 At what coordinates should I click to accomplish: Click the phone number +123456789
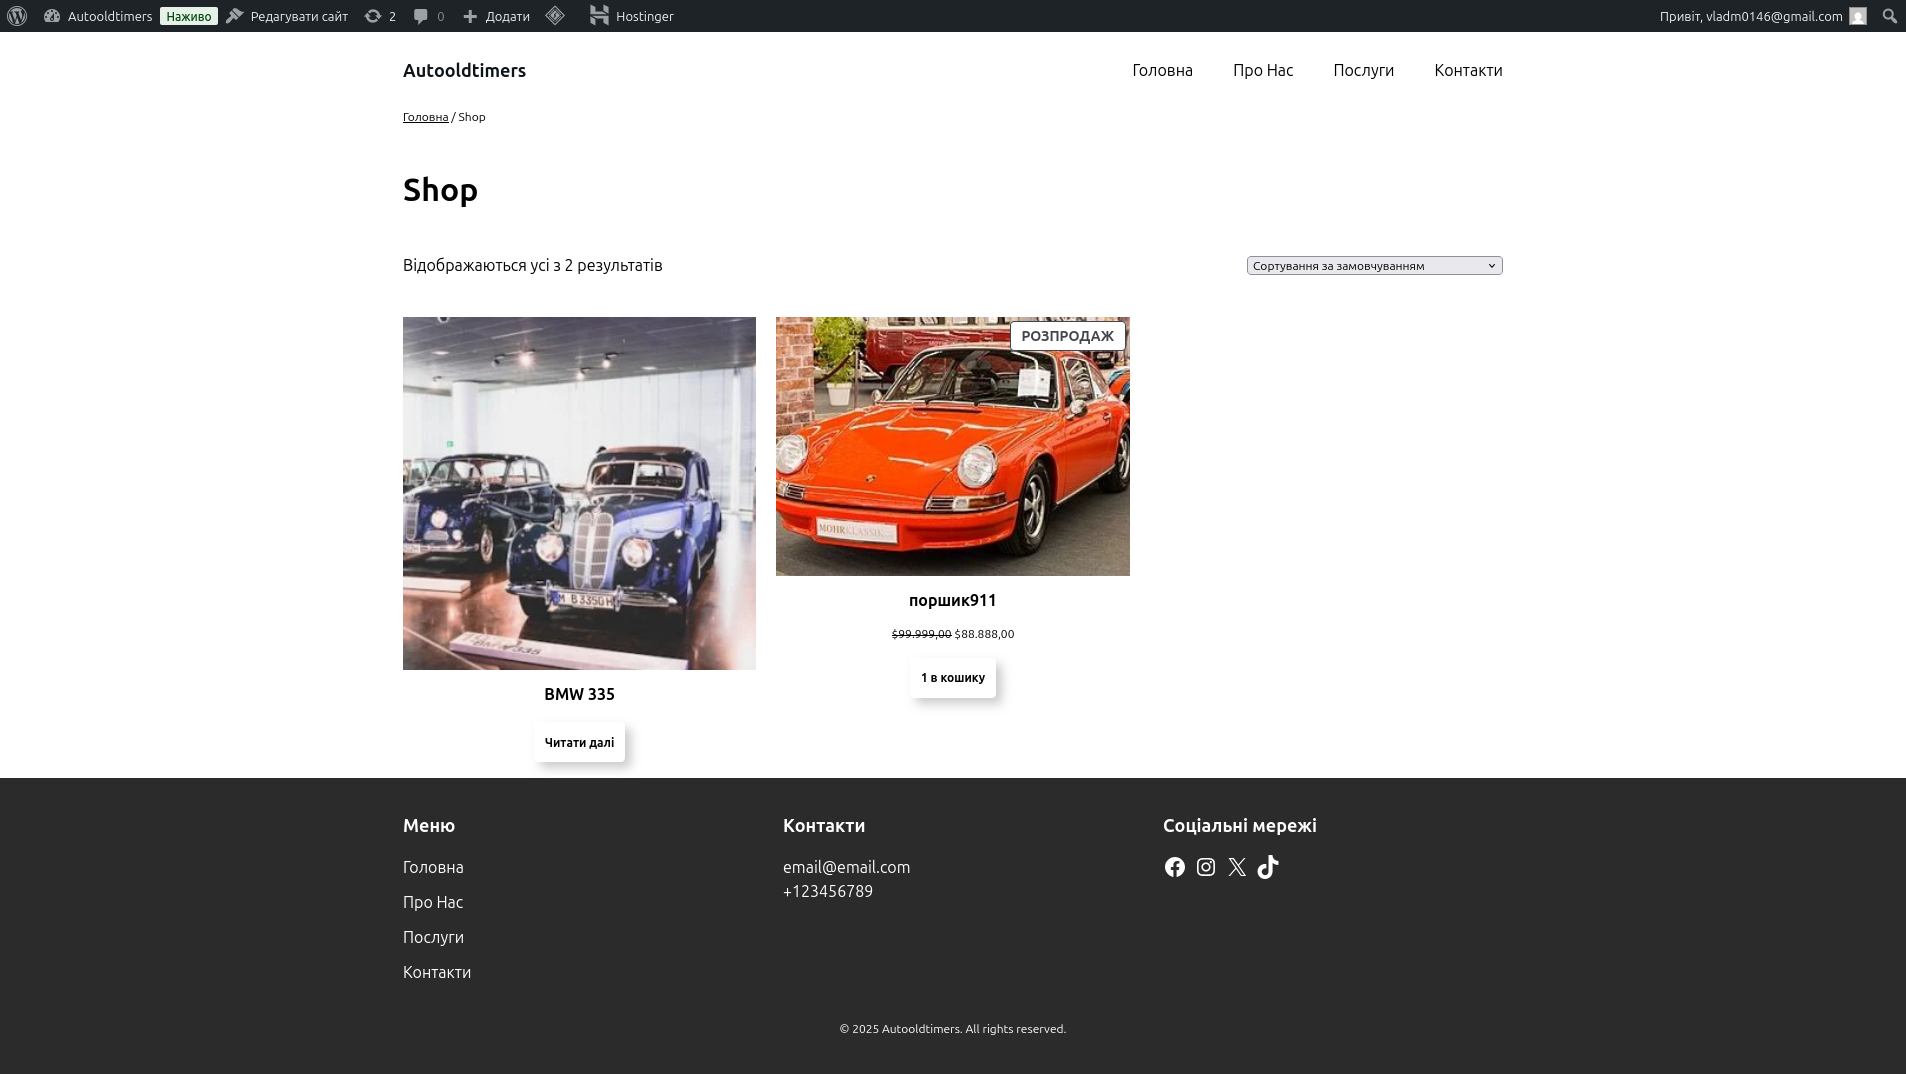[828, 891]
